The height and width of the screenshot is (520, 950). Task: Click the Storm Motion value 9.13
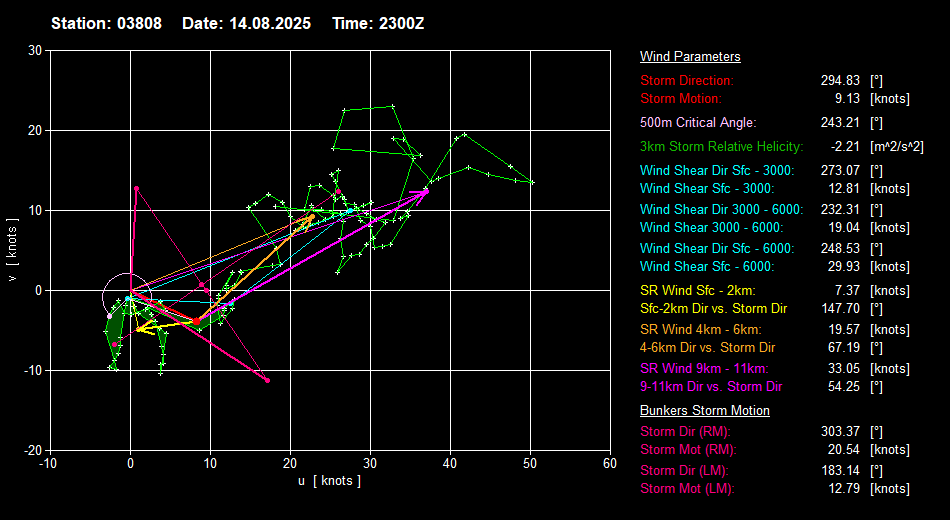click(847, 98)
